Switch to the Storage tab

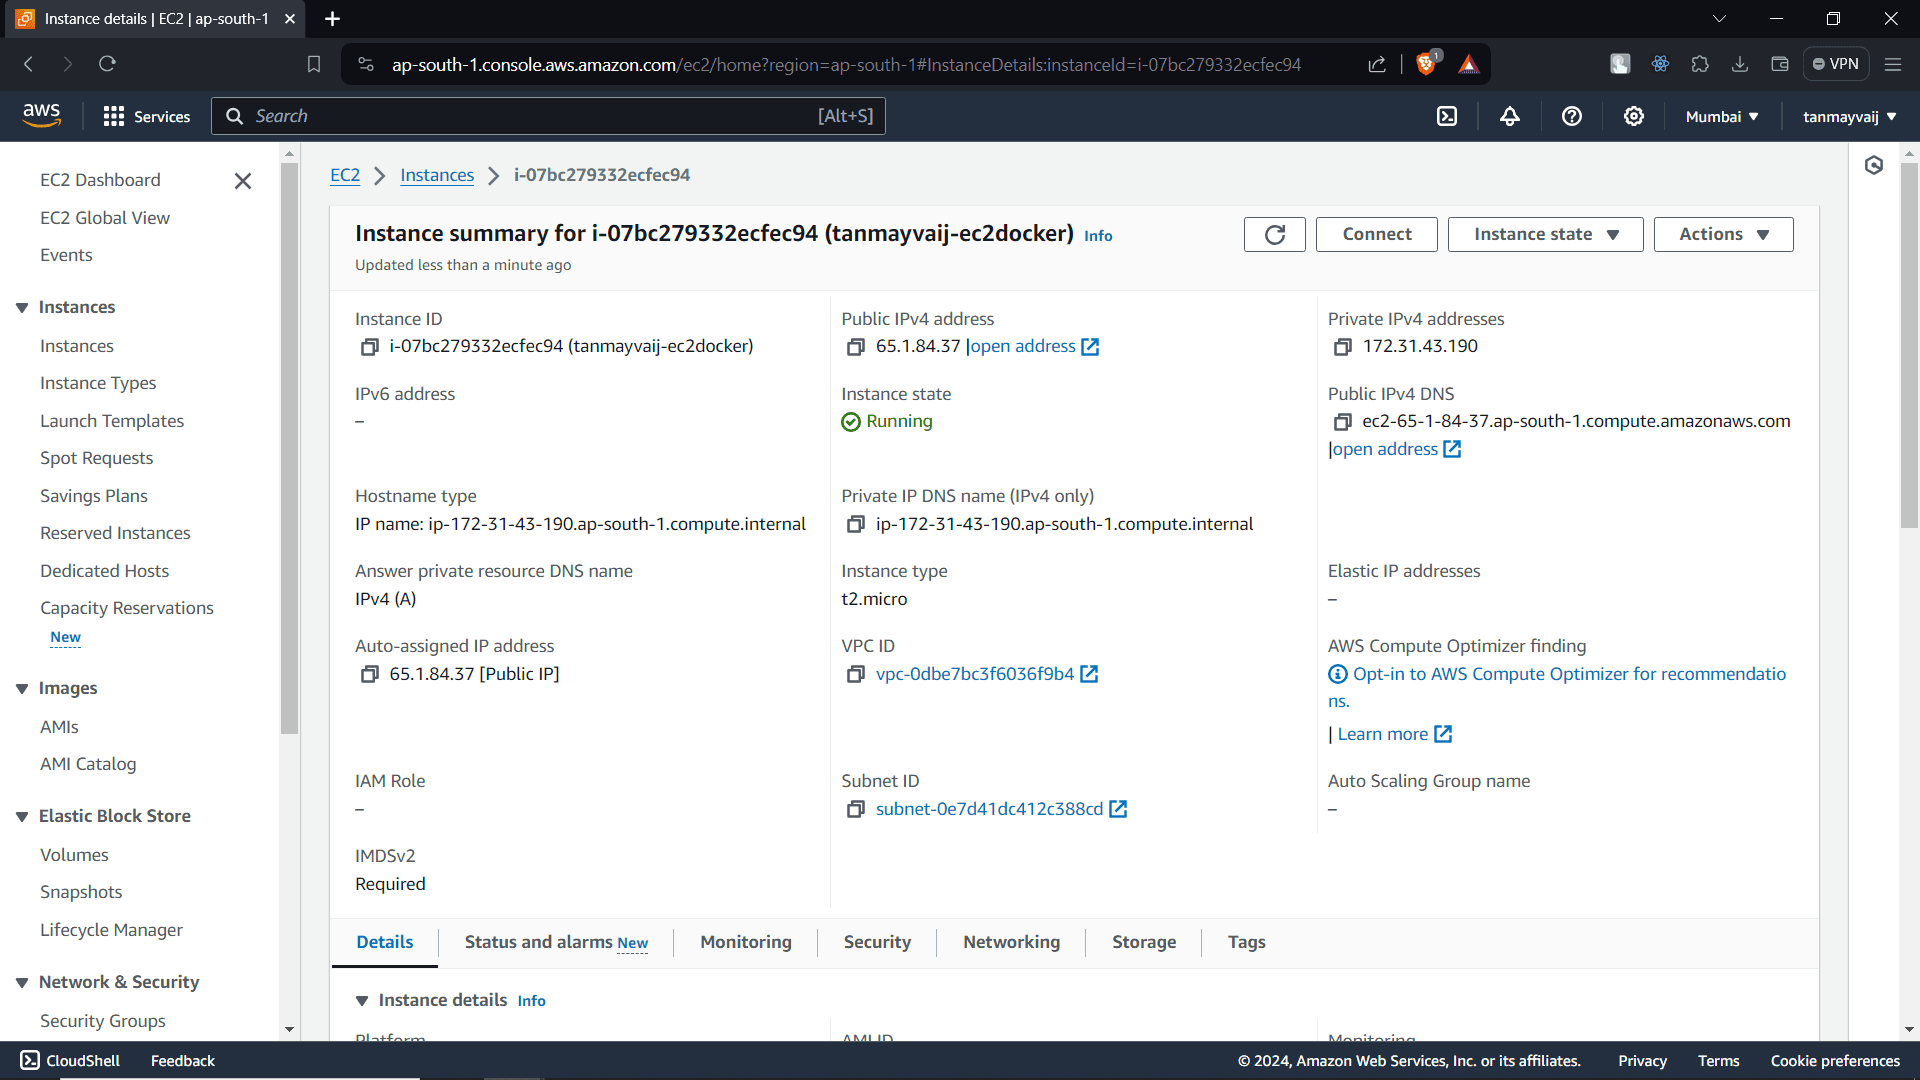(x=1144, y=942)
